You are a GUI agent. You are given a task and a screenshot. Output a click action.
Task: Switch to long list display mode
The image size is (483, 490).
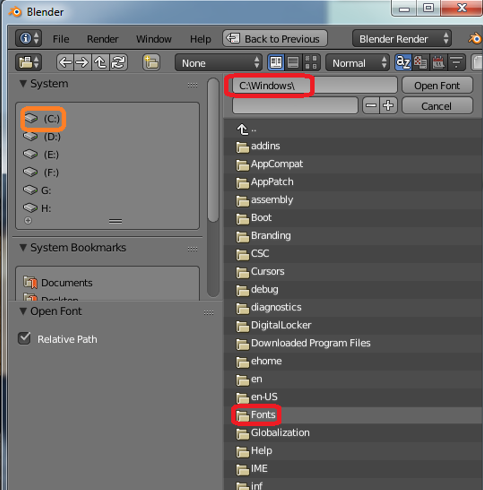tap(293, 62)
